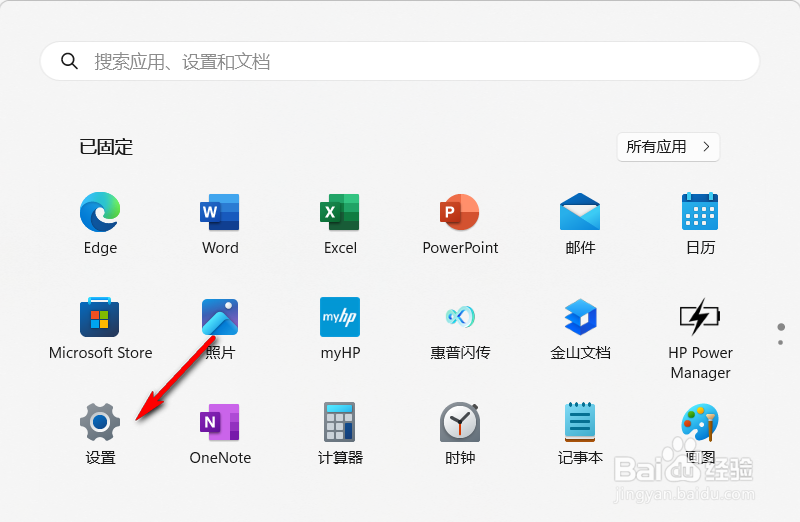Image resolution: width=800 pixels, height=522 pixels.
Task: Go to next pinned apps page dot
Action: click(781, 342)
